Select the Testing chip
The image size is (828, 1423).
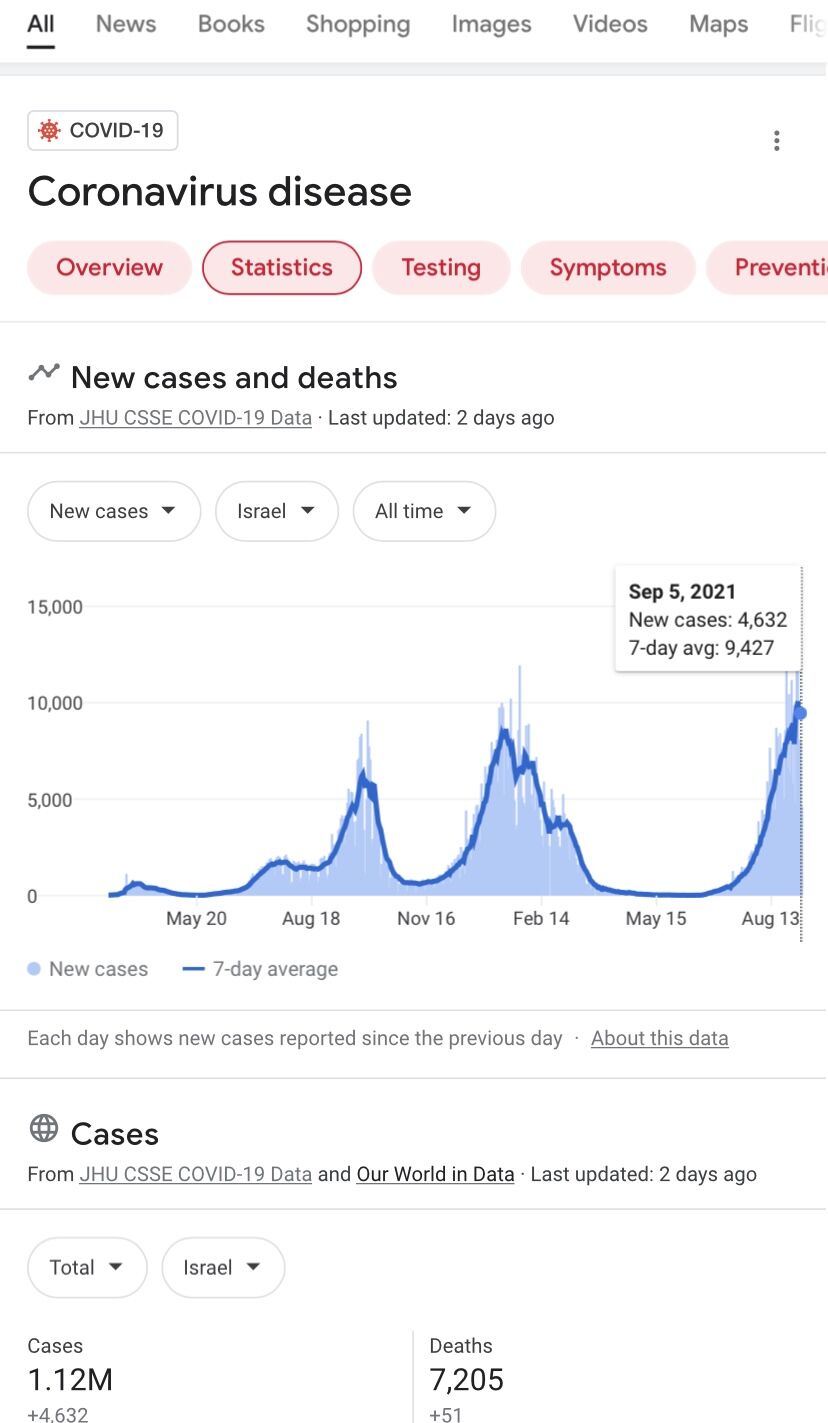coord(441,267)
